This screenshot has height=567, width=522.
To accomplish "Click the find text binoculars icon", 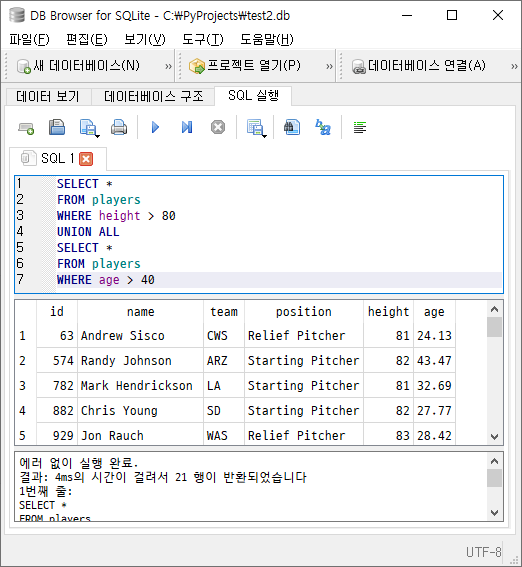I will click(292, 127).
